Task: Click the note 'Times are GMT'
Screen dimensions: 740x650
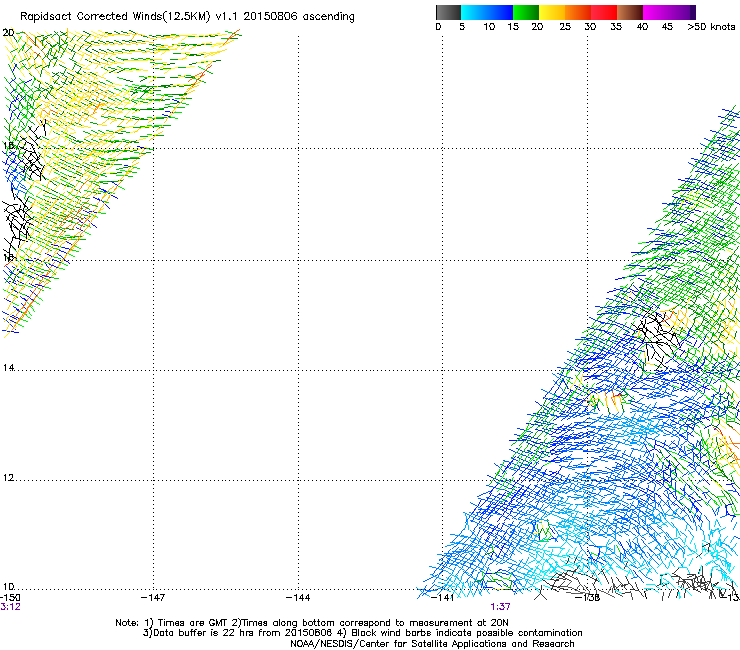Action: [193, 623]
